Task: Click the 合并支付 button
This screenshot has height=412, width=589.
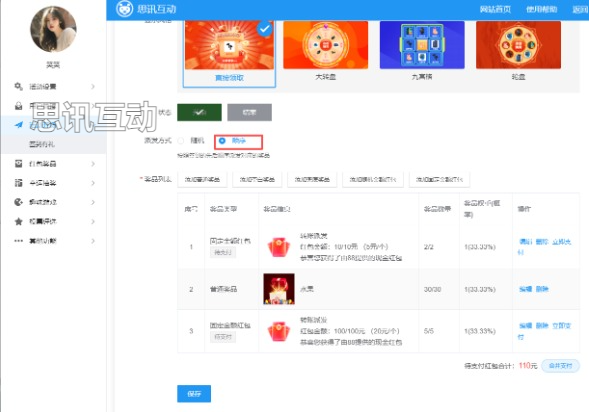Action: pyautogui.click(x=560, y=365)
